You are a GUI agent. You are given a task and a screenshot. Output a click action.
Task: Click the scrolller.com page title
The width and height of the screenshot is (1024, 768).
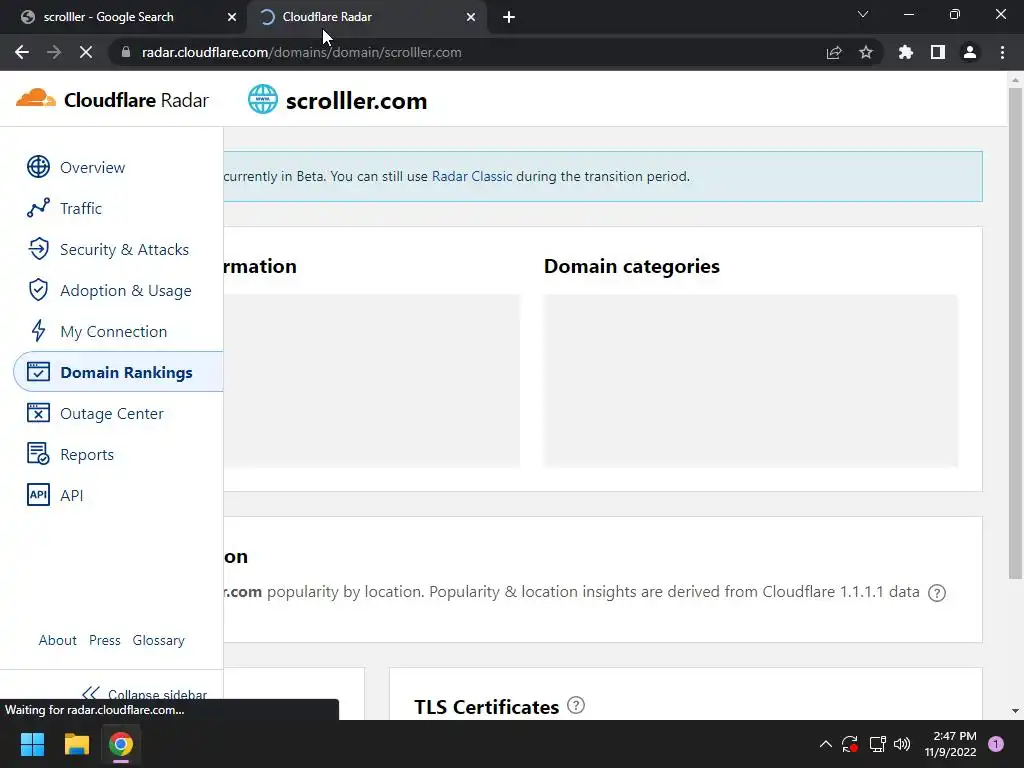click(357, 101)
